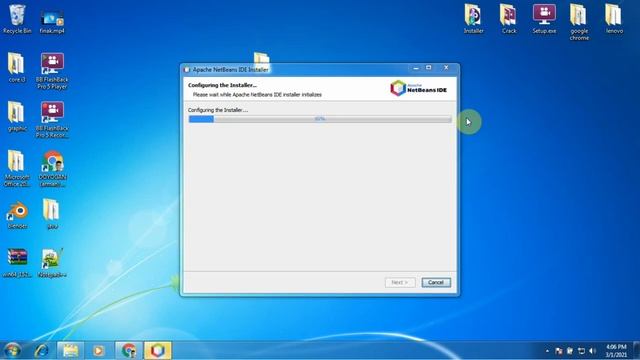
Task: Select the core i3 folder
Action: point(17,68)
